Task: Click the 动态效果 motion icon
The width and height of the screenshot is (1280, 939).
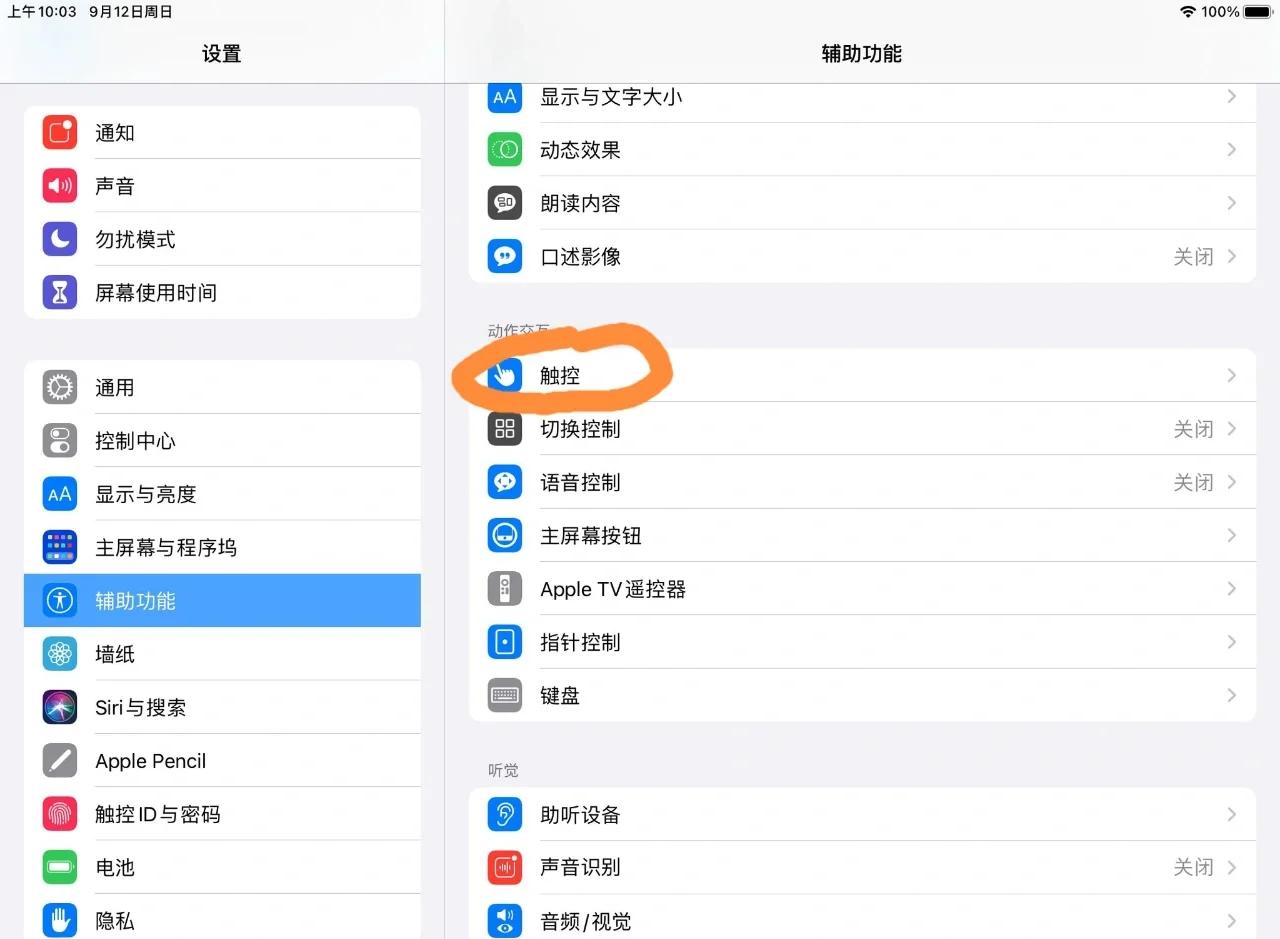Action: pos(504,149)
